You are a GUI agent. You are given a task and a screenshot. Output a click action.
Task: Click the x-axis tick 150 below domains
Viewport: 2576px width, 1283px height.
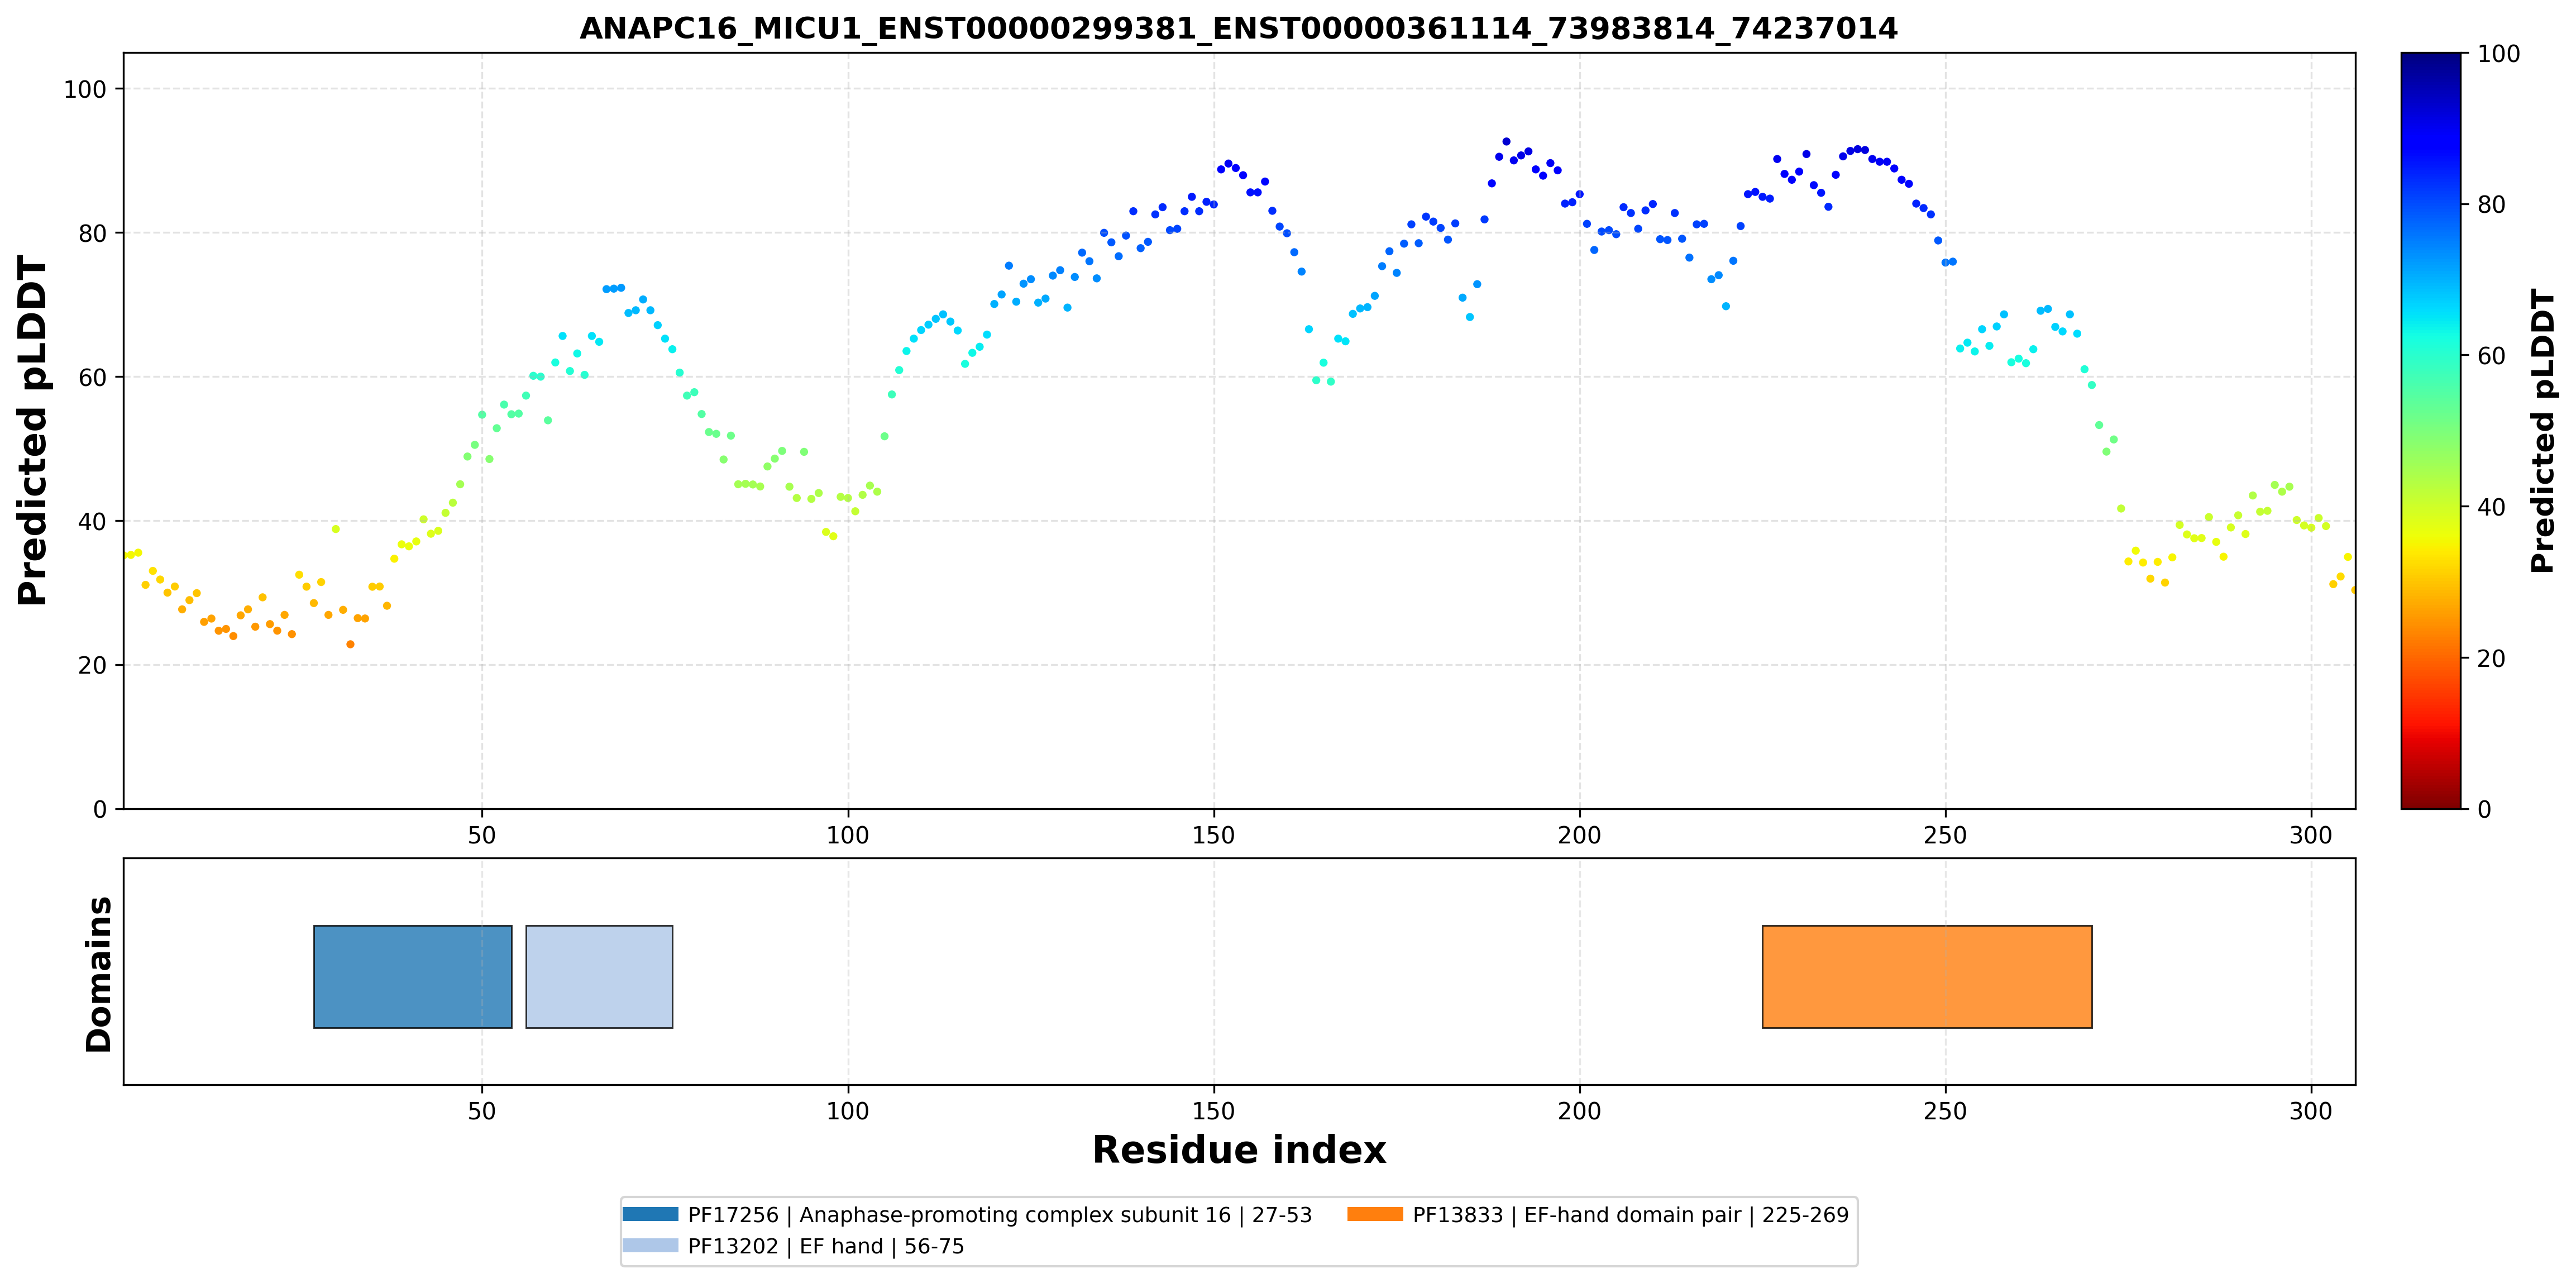1213,1111
